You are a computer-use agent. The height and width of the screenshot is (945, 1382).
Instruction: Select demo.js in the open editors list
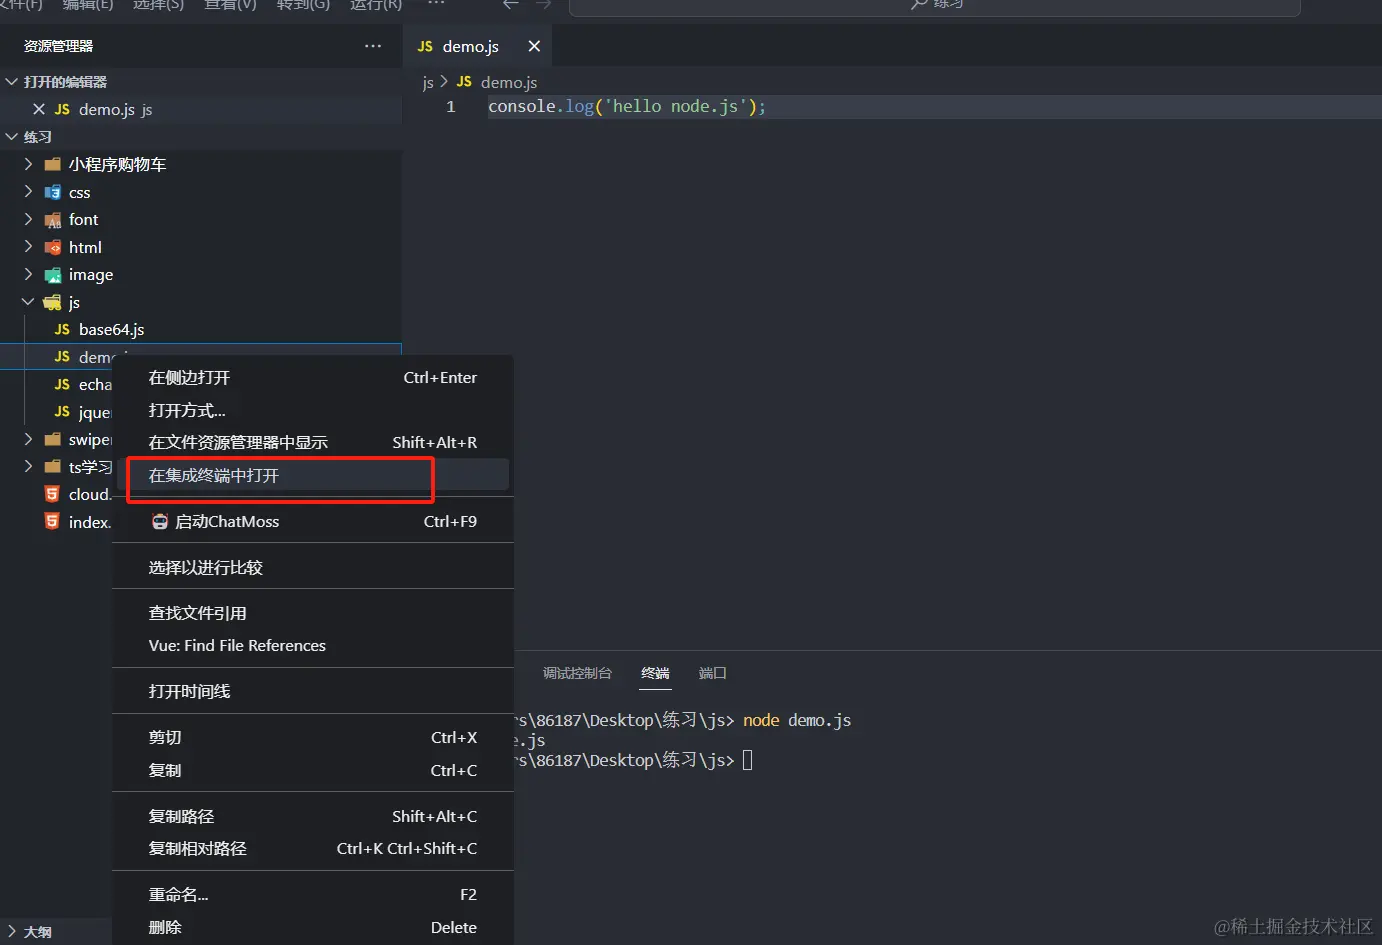[201, 109]
